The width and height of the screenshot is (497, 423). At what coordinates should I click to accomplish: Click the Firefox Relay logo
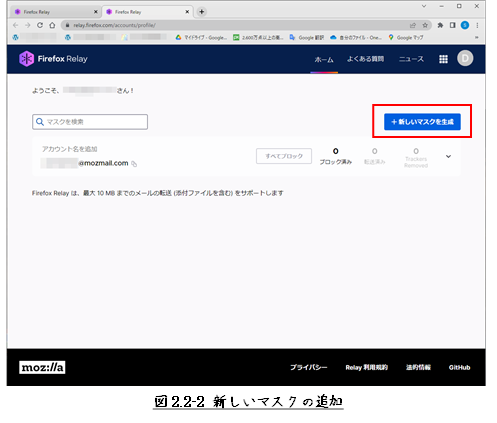[x=53, y=59]
